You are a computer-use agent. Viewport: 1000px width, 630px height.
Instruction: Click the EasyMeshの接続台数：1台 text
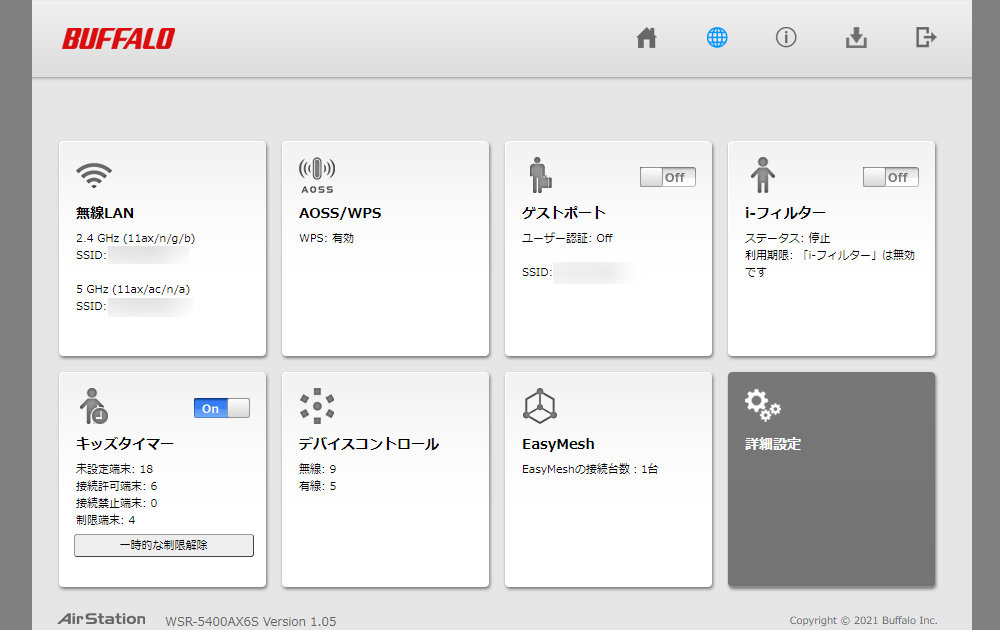coord(590,469)
